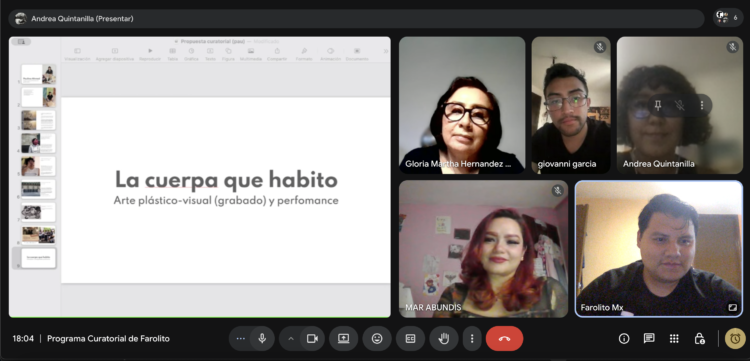This screenshot has height=361, width=750.
Task: Open audio settings dots beside microphone
Action: click(x=241, y=339)
